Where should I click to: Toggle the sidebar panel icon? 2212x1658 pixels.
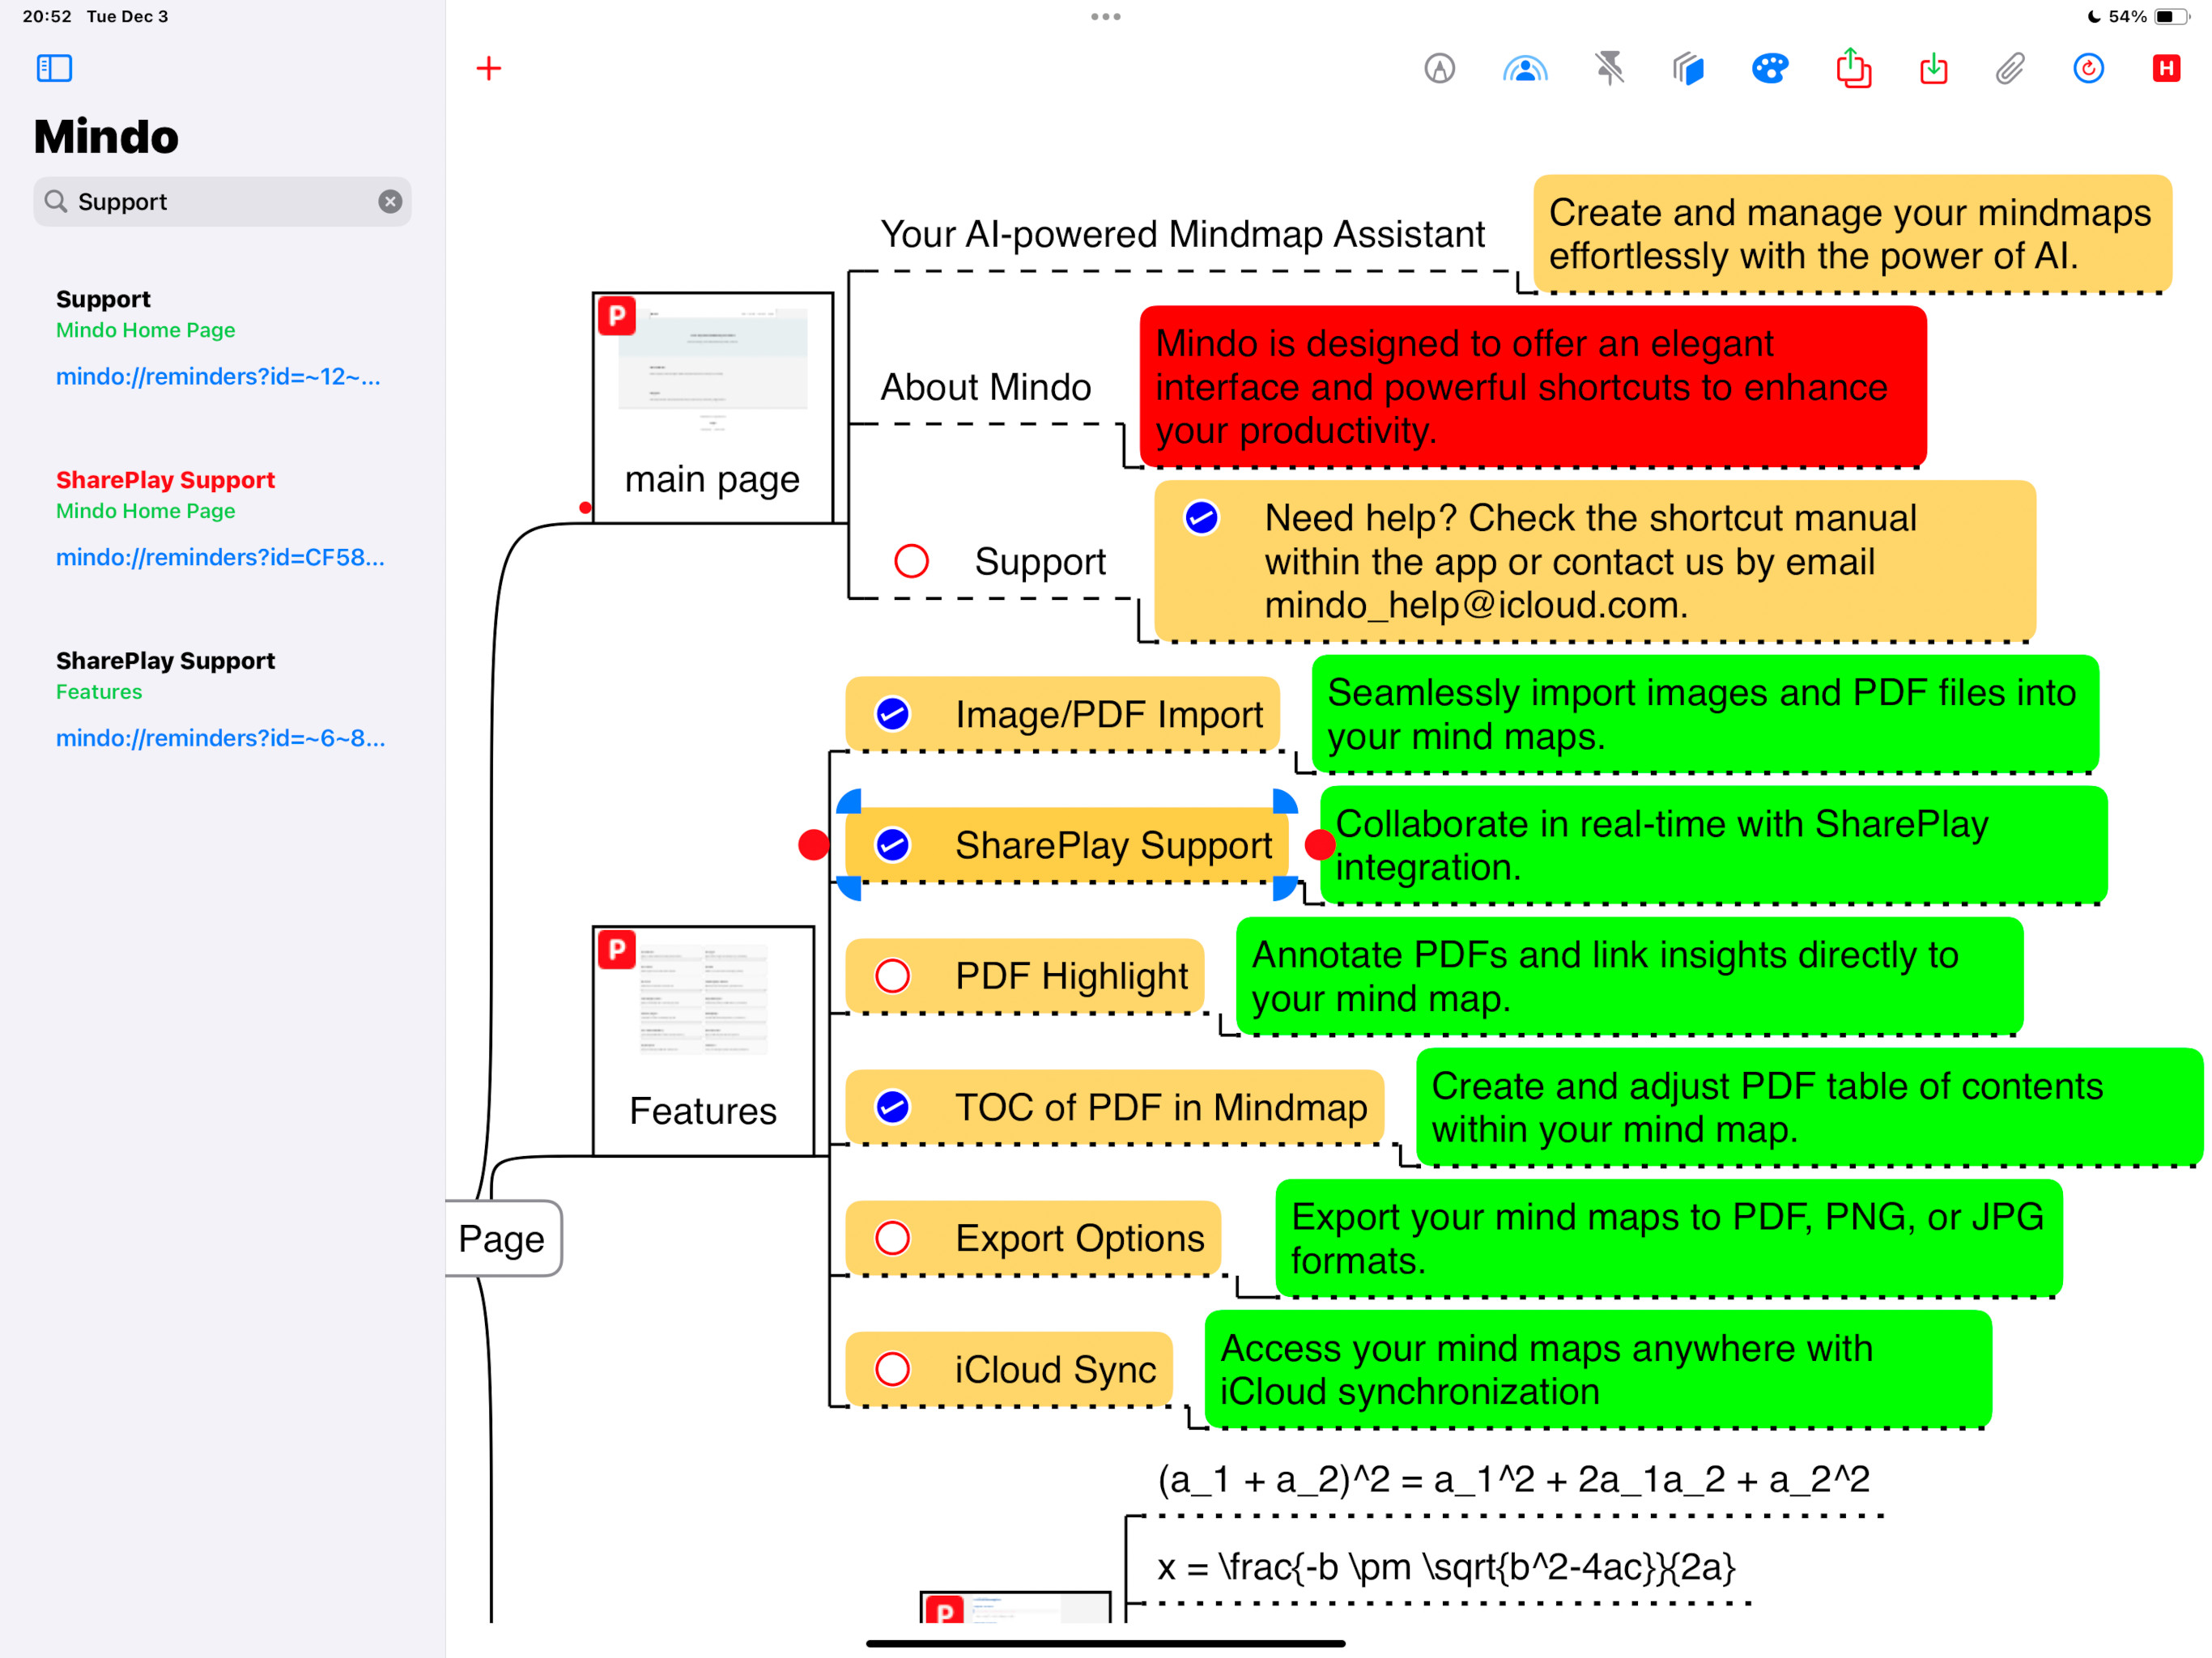pyautogui.click(x=54, y=68)
